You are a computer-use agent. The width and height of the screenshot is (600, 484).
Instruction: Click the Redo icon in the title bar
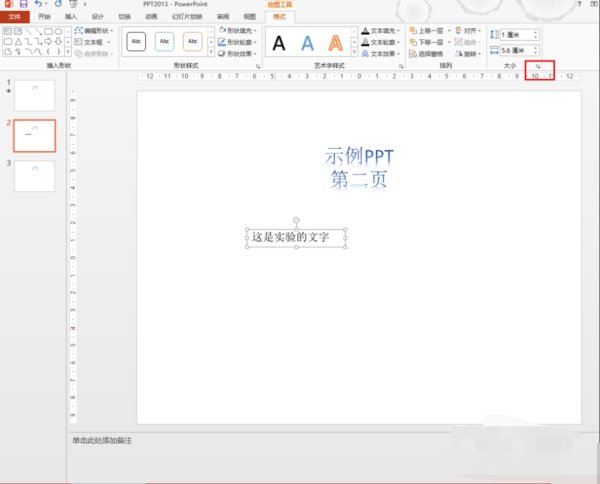tap(58, 4)
